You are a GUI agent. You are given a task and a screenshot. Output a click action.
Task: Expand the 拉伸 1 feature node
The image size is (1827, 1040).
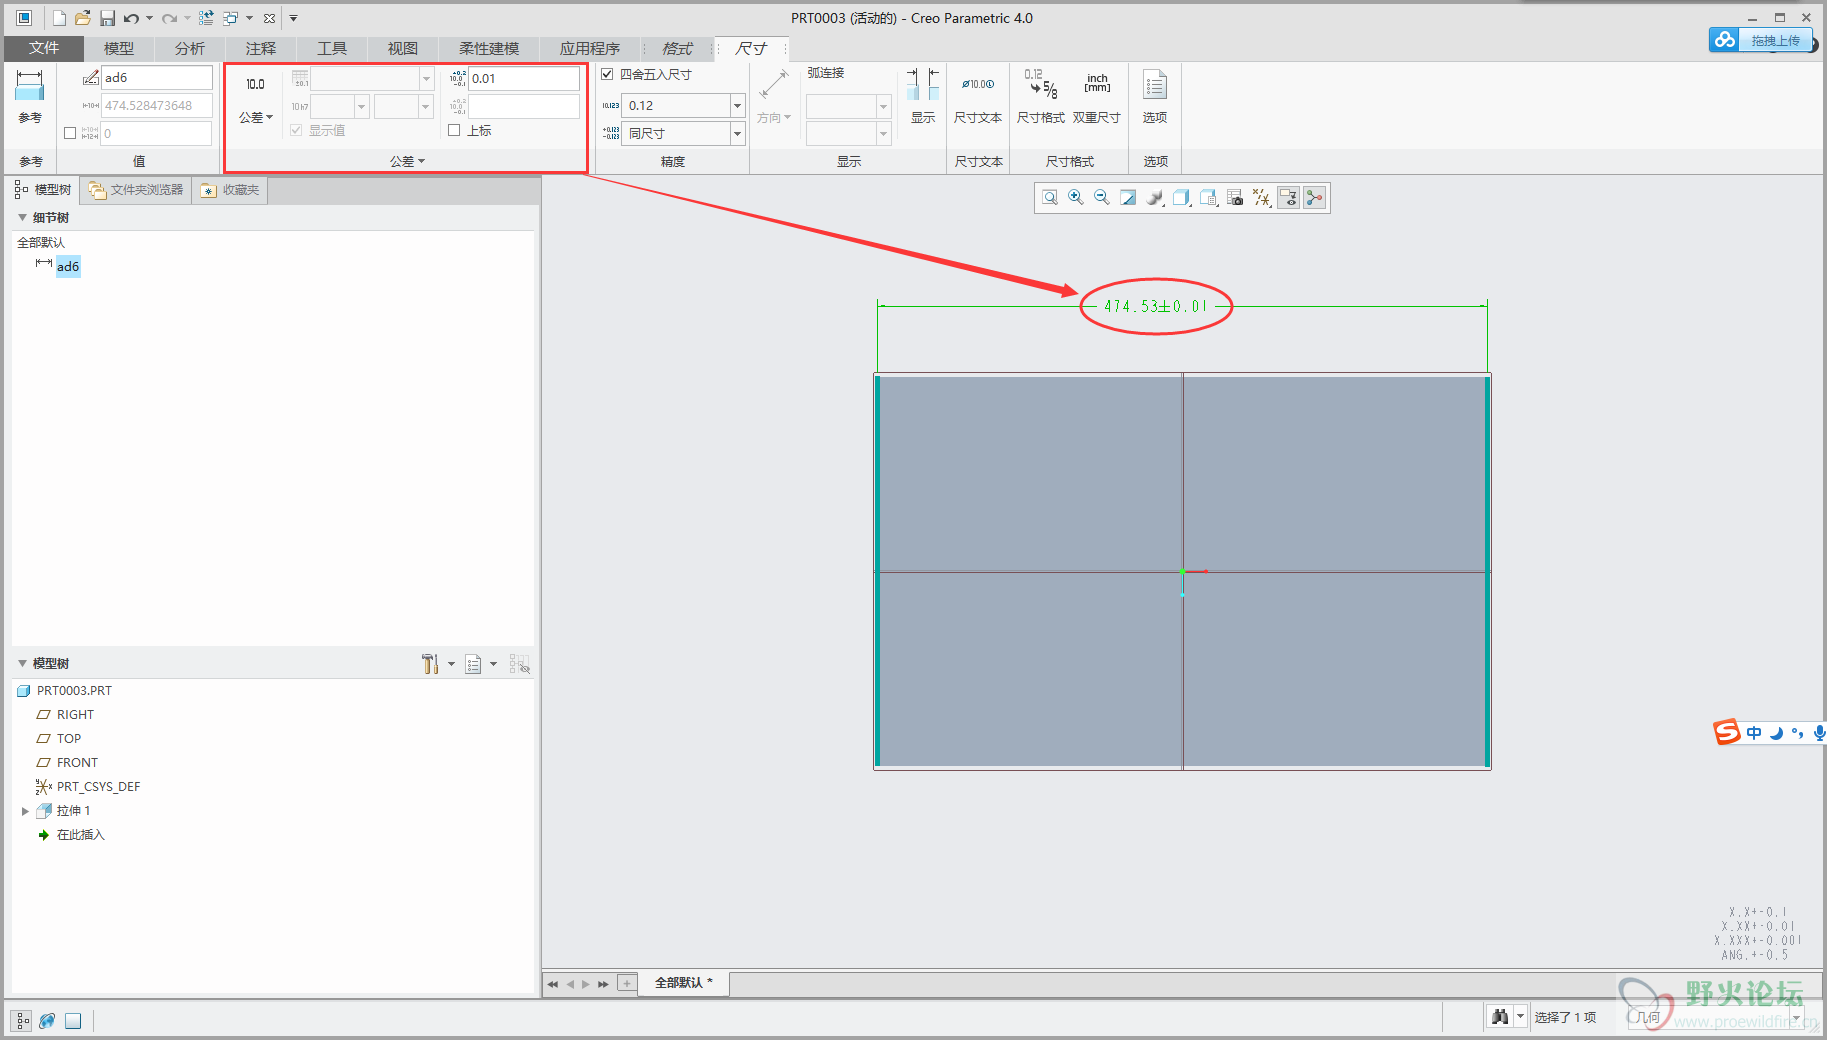(x=25, y=811)
